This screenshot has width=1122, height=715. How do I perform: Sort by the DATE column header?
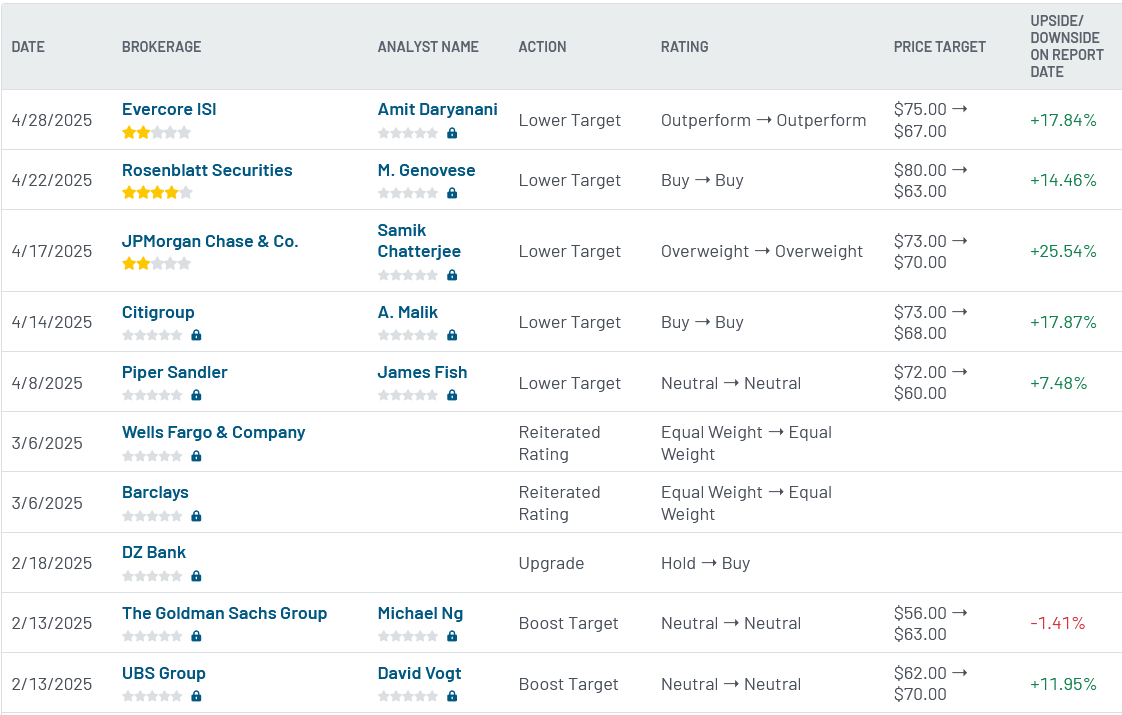(28, 47)
